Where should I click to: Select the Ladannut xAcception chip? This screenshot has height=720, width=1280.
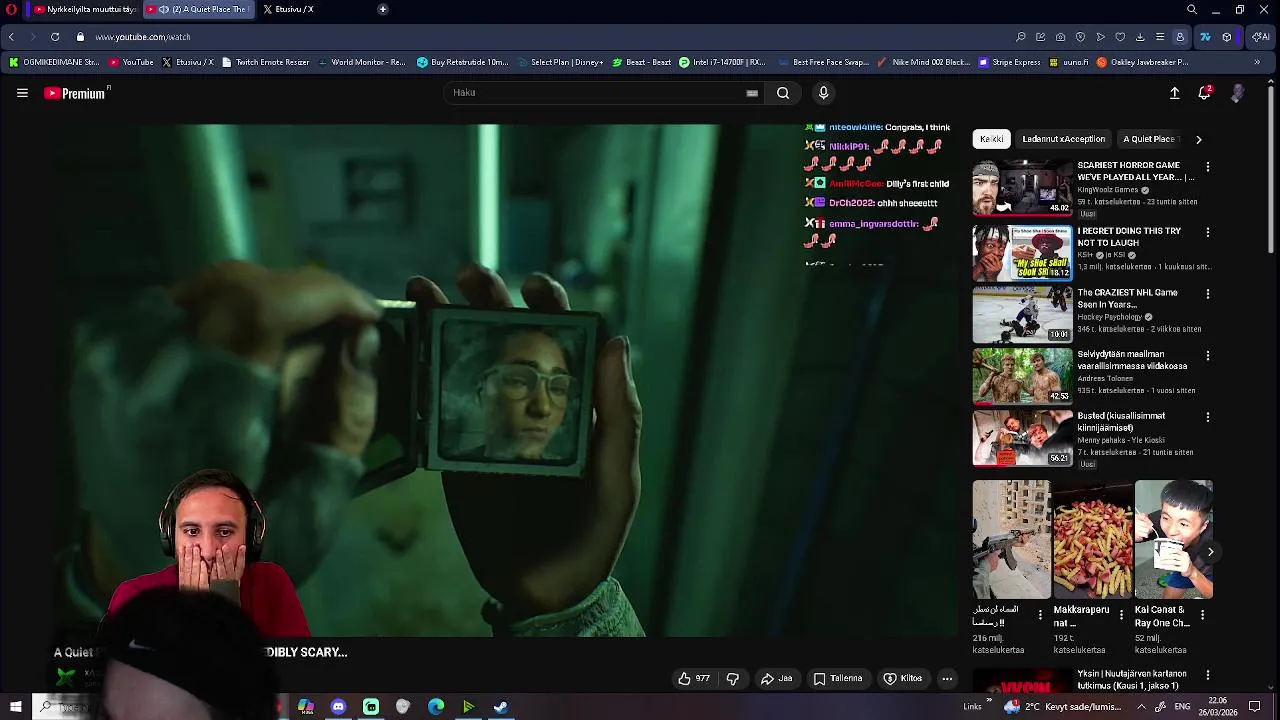1063,139
